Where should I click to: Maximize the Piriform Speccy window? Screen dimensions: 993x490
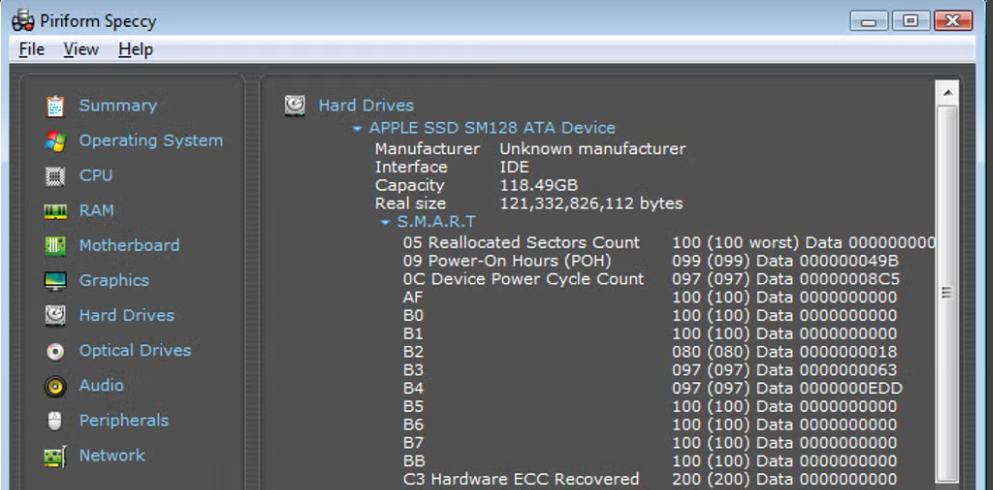point(911,21)
